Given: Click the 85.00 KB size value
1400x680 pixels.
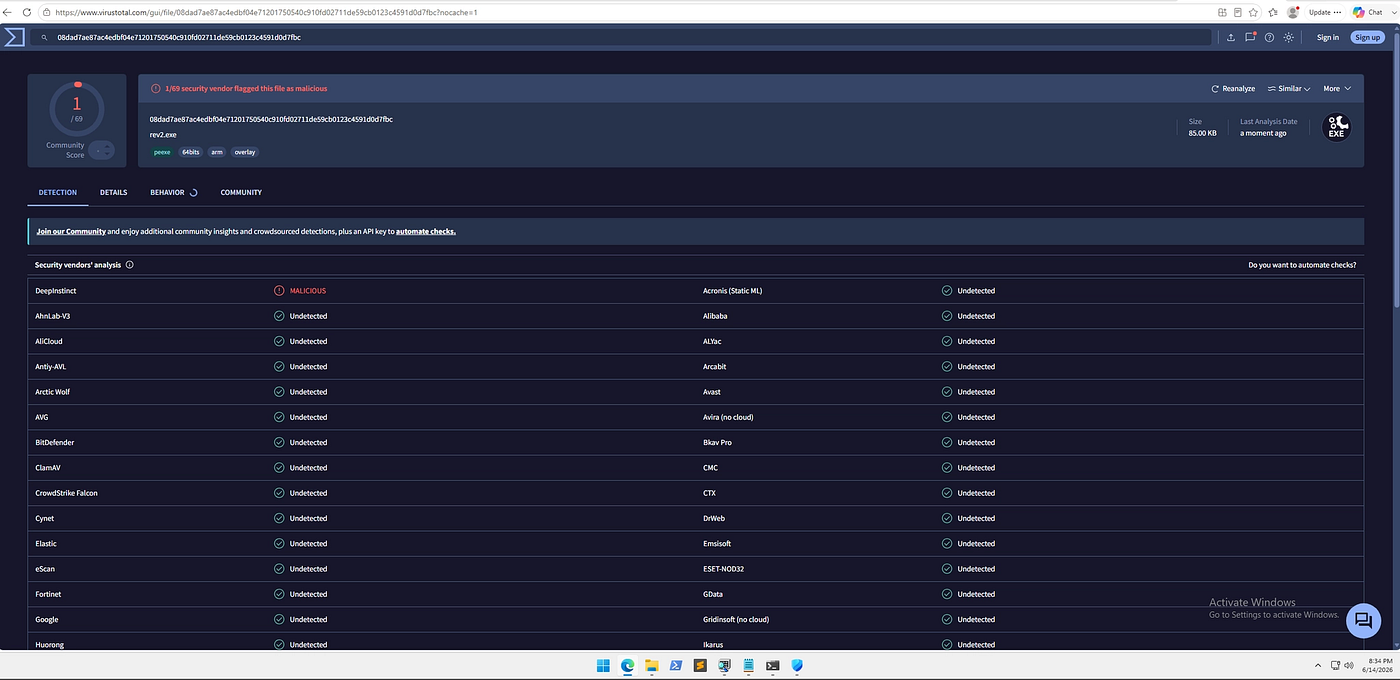Looking at the screenshot, I should [x=1202, y=133].
